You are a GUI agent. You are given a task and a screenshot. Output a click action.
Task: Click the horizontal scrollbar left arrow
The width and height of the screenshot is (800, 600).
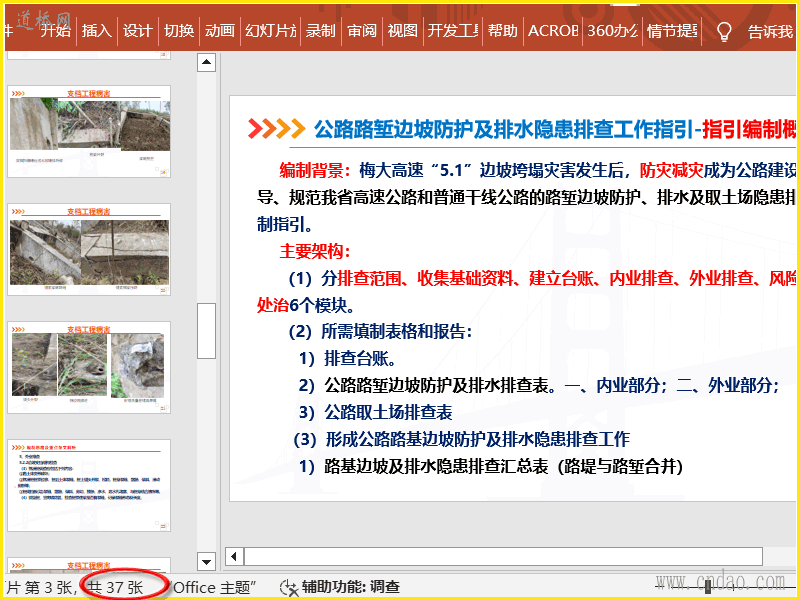point(234,556)
